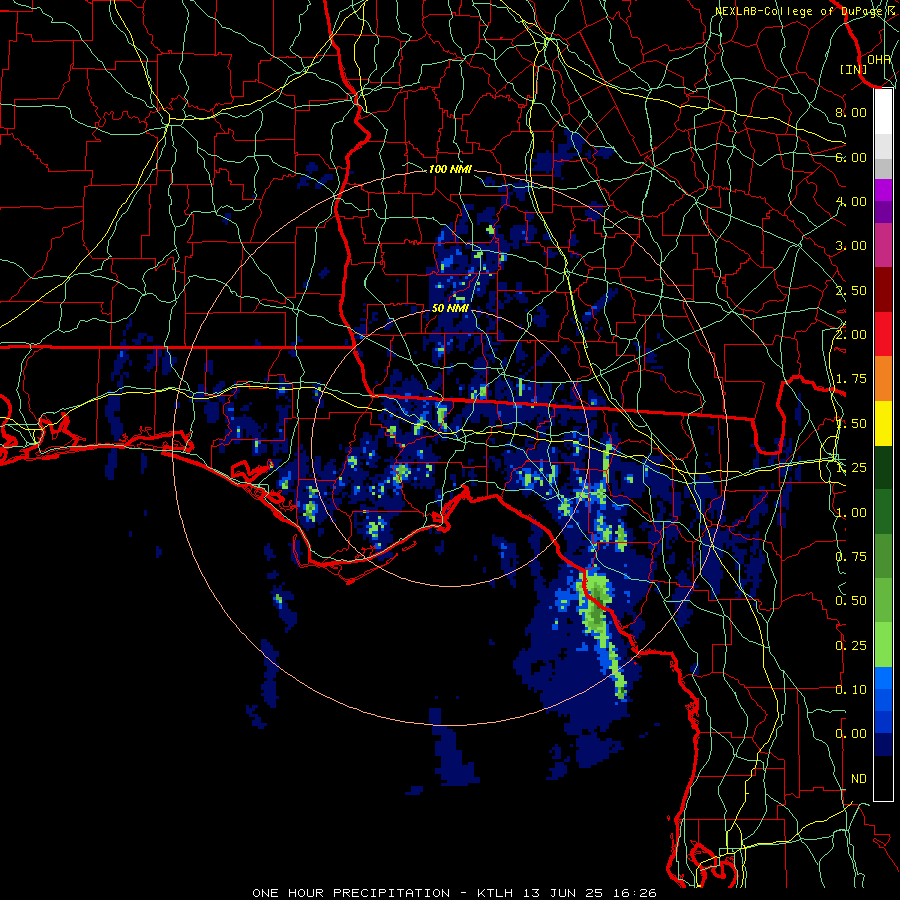
Task: Pick the dark purple legend swatch
Action: click(x=883, y=212)
